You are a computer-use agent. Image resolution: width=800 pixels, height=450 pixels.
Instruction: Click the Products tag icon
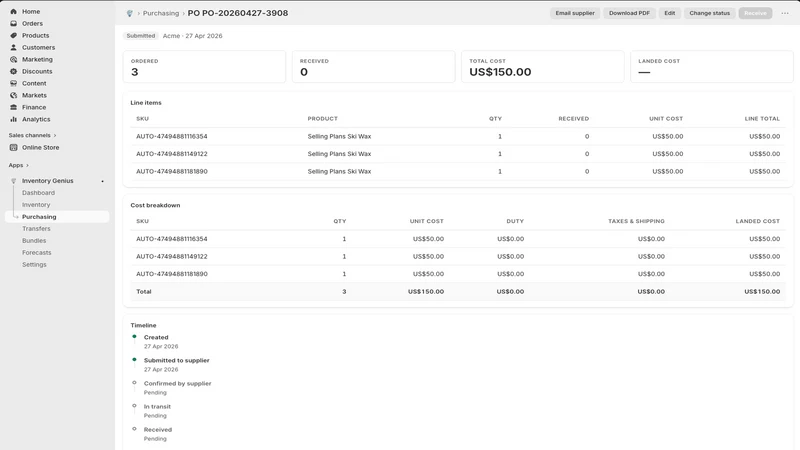tap(13, 35)
